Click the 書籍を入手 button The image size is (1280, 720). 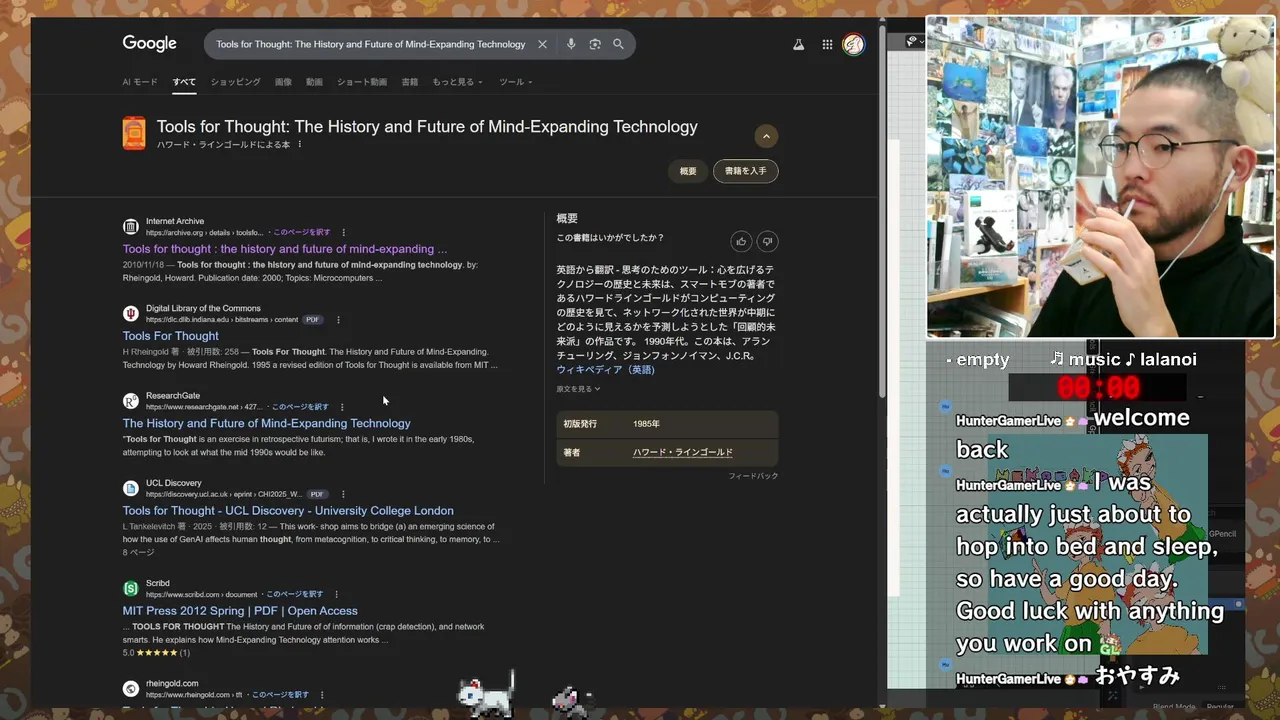click(x=746, y=171)
